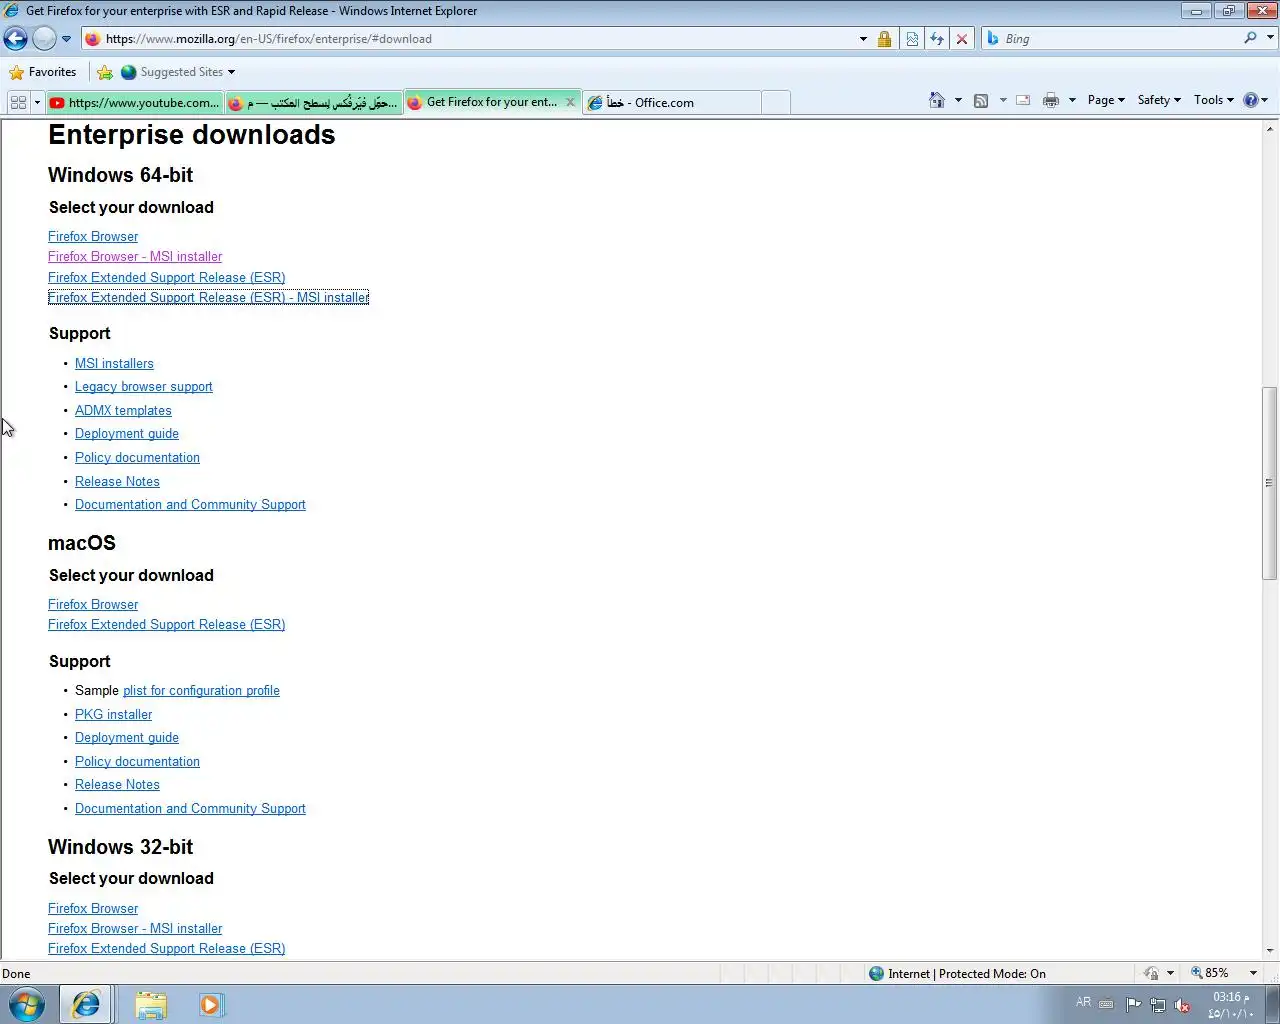
Task: Open the Legacy browser support link
Action: [144, 387]
